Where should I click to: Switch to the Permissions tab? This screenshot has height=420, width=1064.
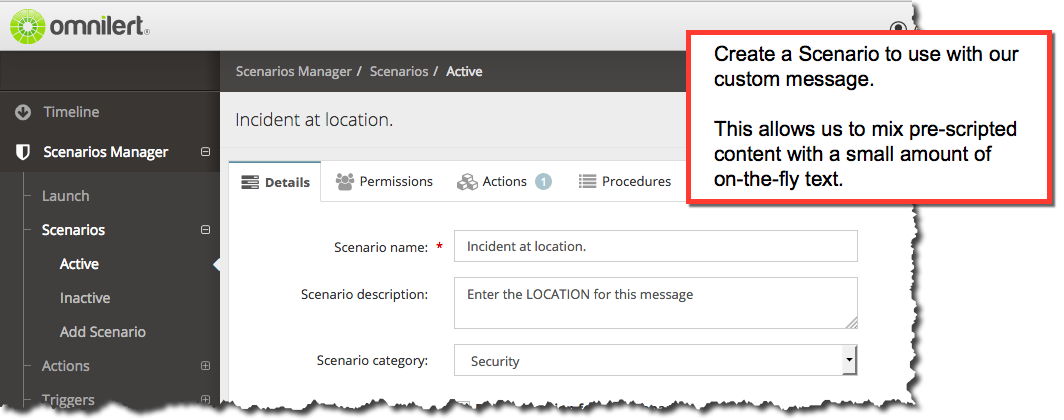tap(383, 182)
